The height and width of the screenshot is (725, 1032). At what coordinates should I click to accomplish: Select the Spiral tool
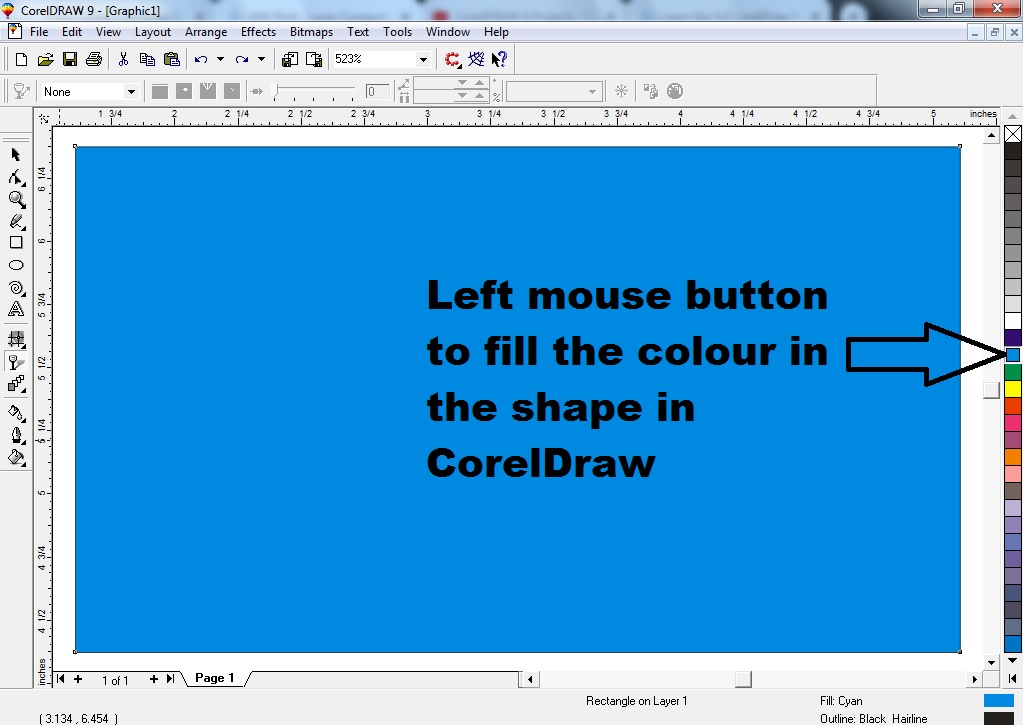16,288
